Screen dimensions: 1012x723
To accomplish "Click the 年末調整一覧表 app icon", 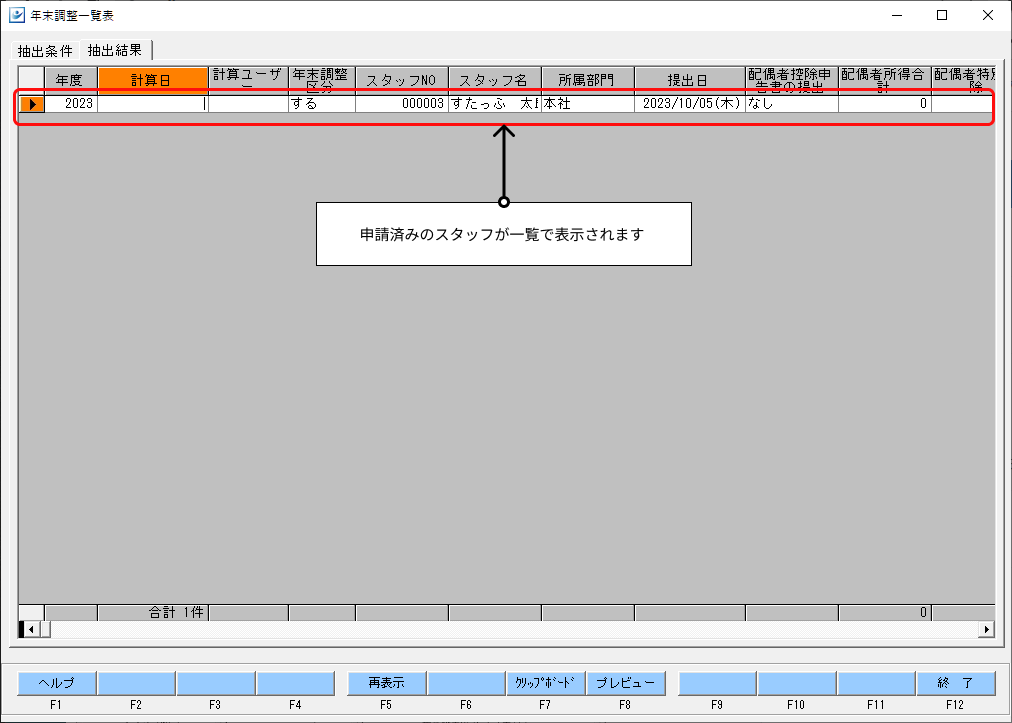I will 17,15.
